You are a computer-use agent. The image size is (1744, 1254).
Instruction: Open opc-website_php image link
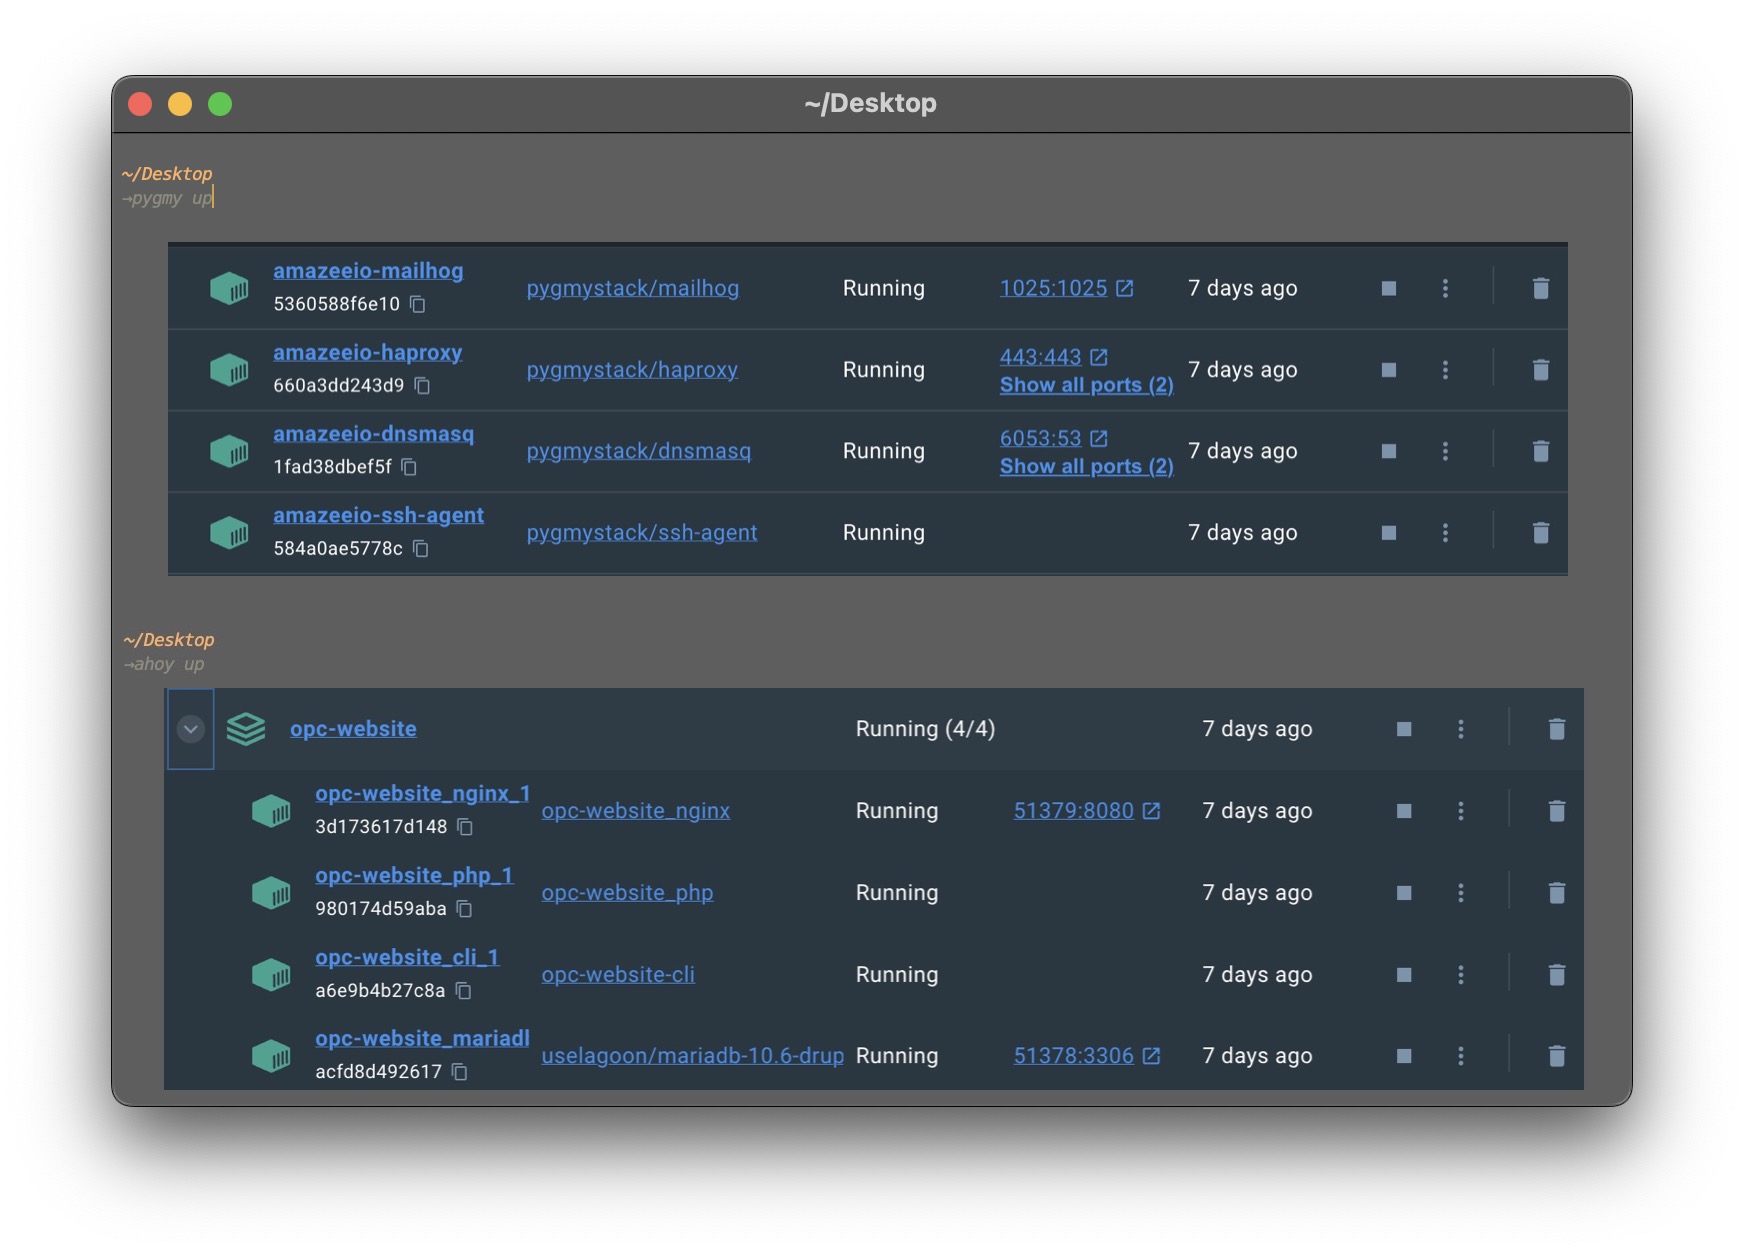[627, 893]
